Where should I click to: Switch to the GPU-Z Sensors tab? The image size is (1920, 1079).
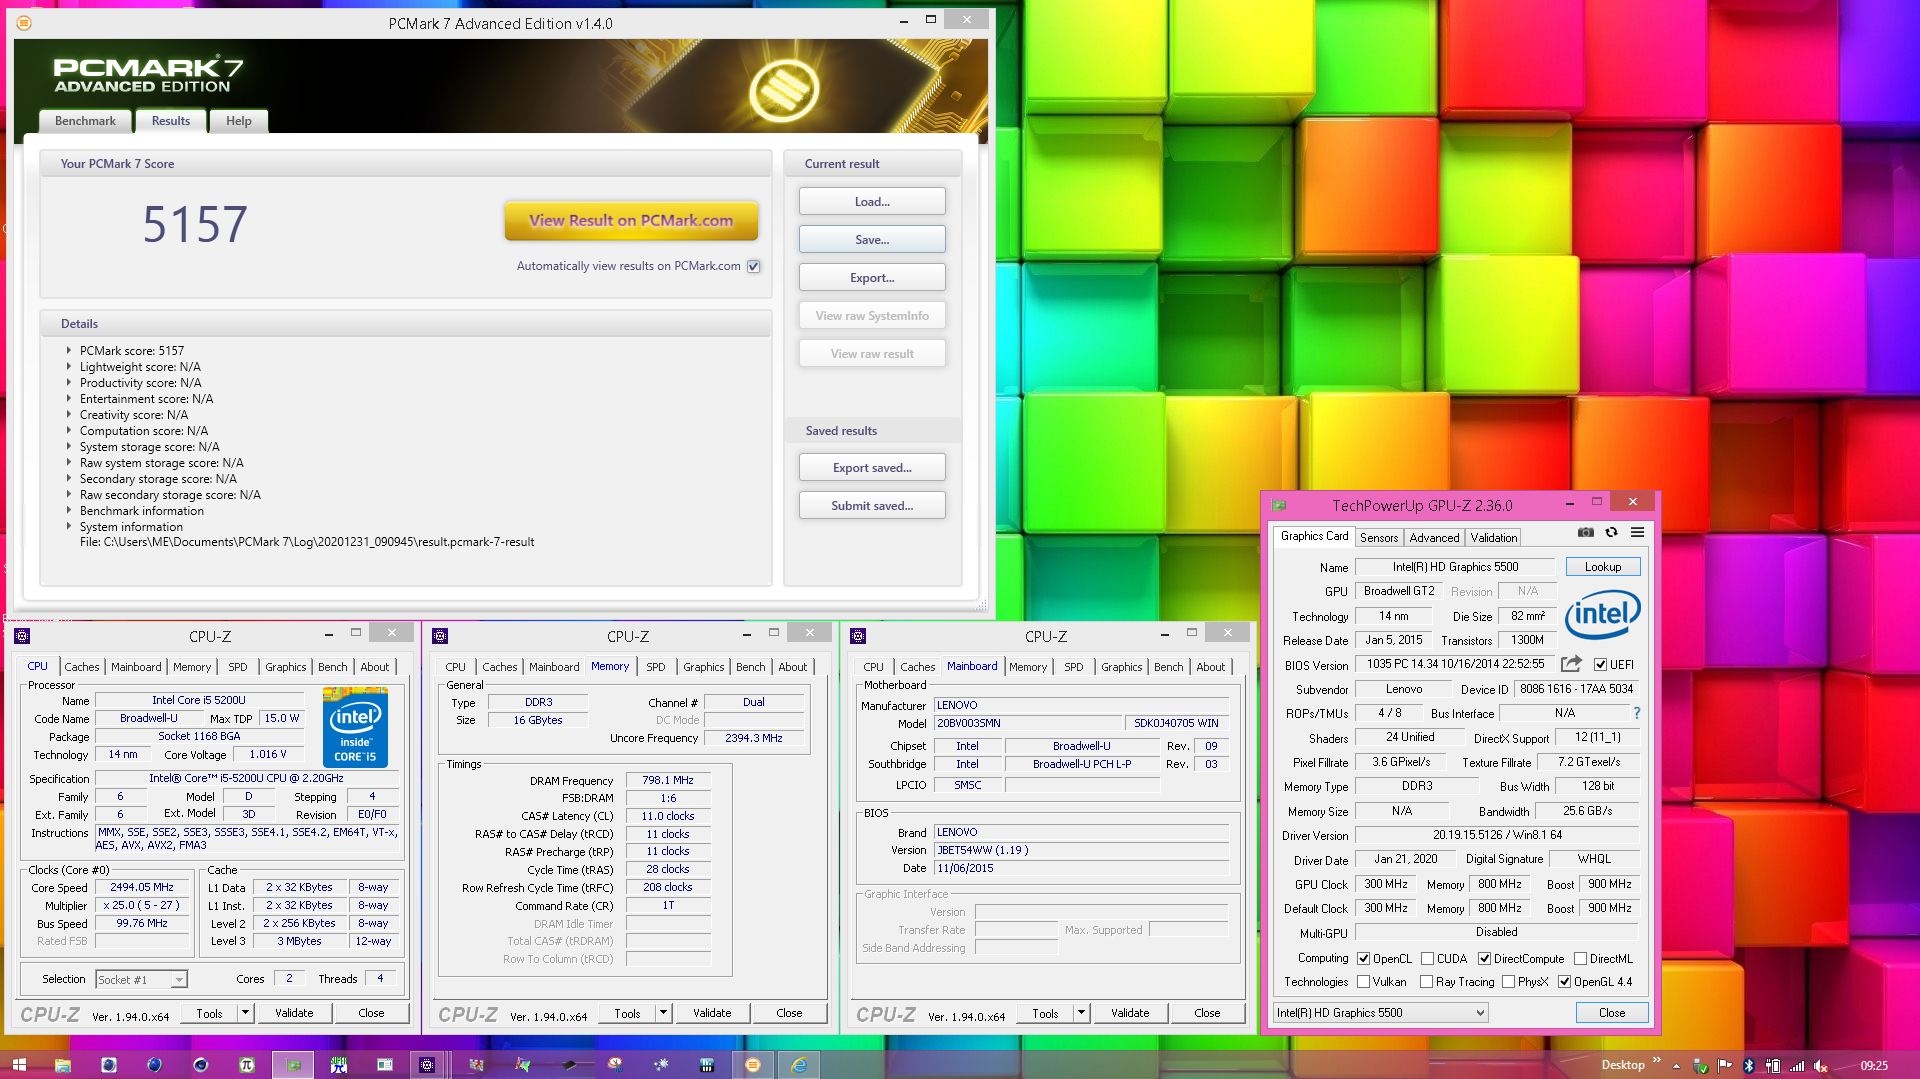pyautogui.click(x=1379, y=538)
